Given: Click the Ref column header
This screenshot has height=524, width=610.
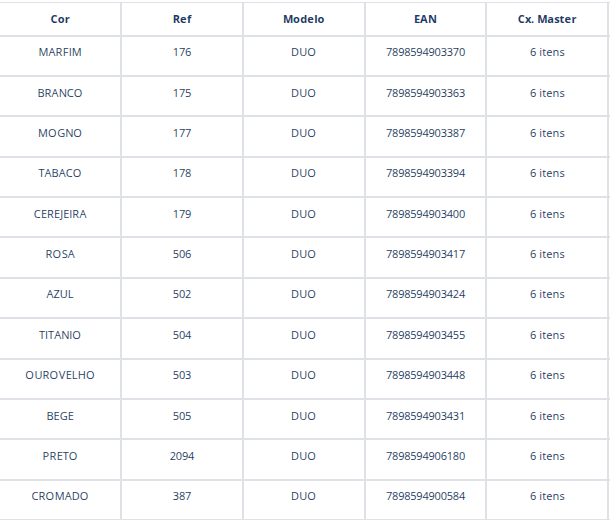Looking at the screenshot, I should [x=182, y=19].
